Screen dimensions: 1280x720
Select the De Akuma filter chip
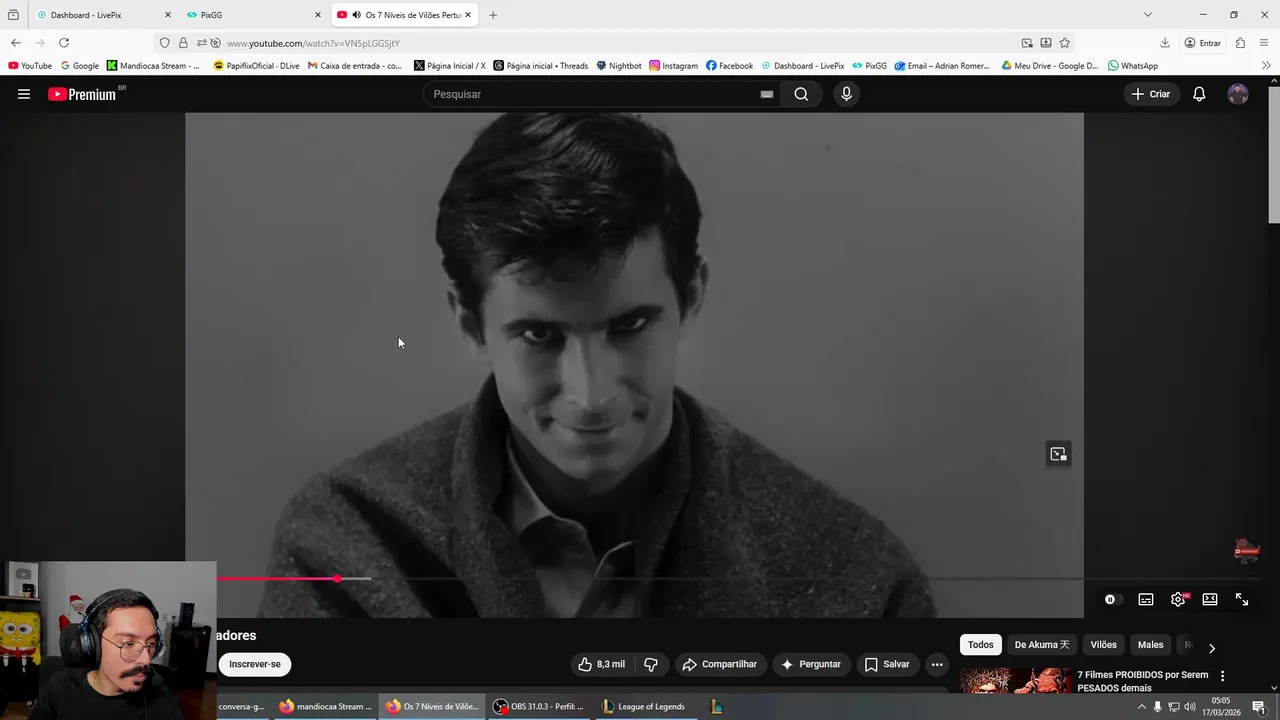pyautogui.click(x=1042, y=645)
